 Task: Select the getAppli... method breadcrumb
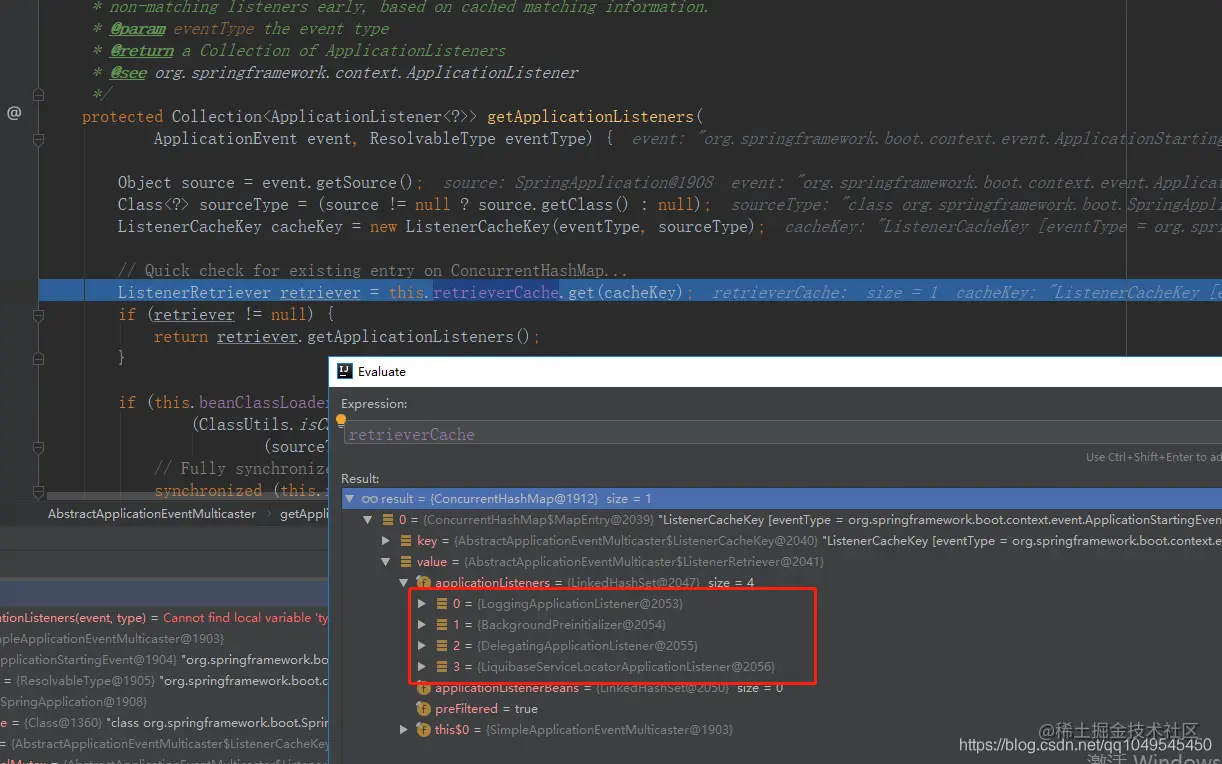pos(304,514)
